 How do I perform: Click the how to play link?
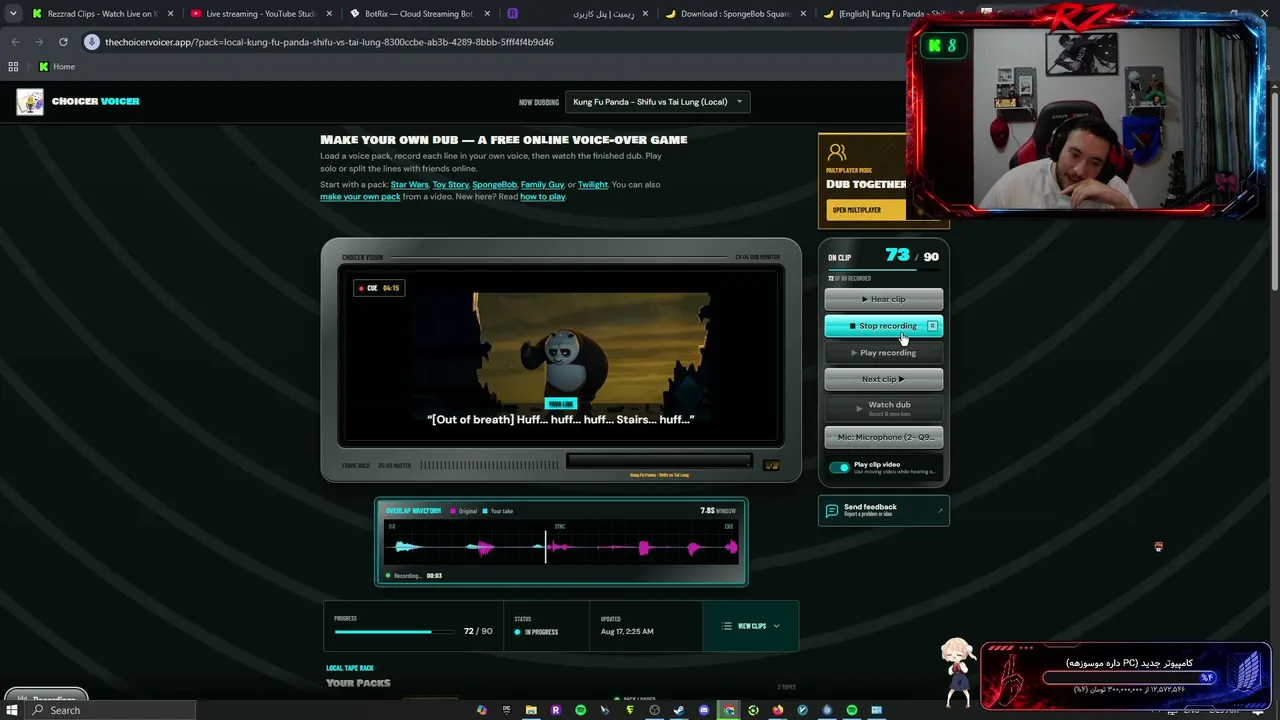tap(542, 197)
